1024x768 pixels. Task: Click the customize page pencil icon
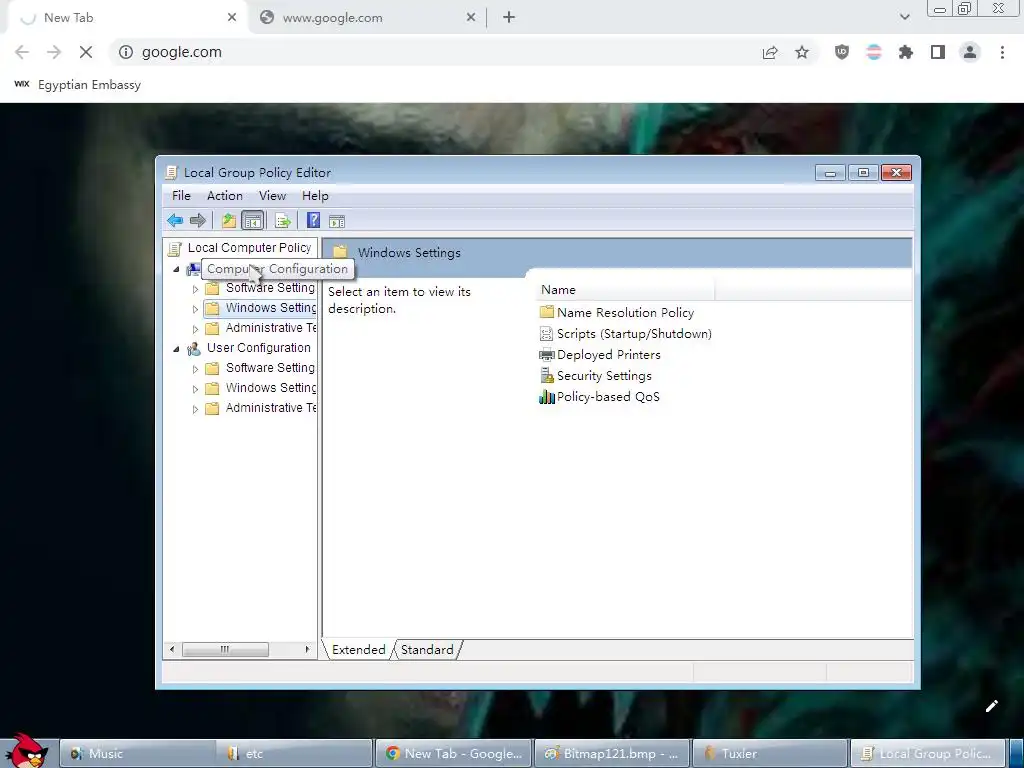point(991,706)
